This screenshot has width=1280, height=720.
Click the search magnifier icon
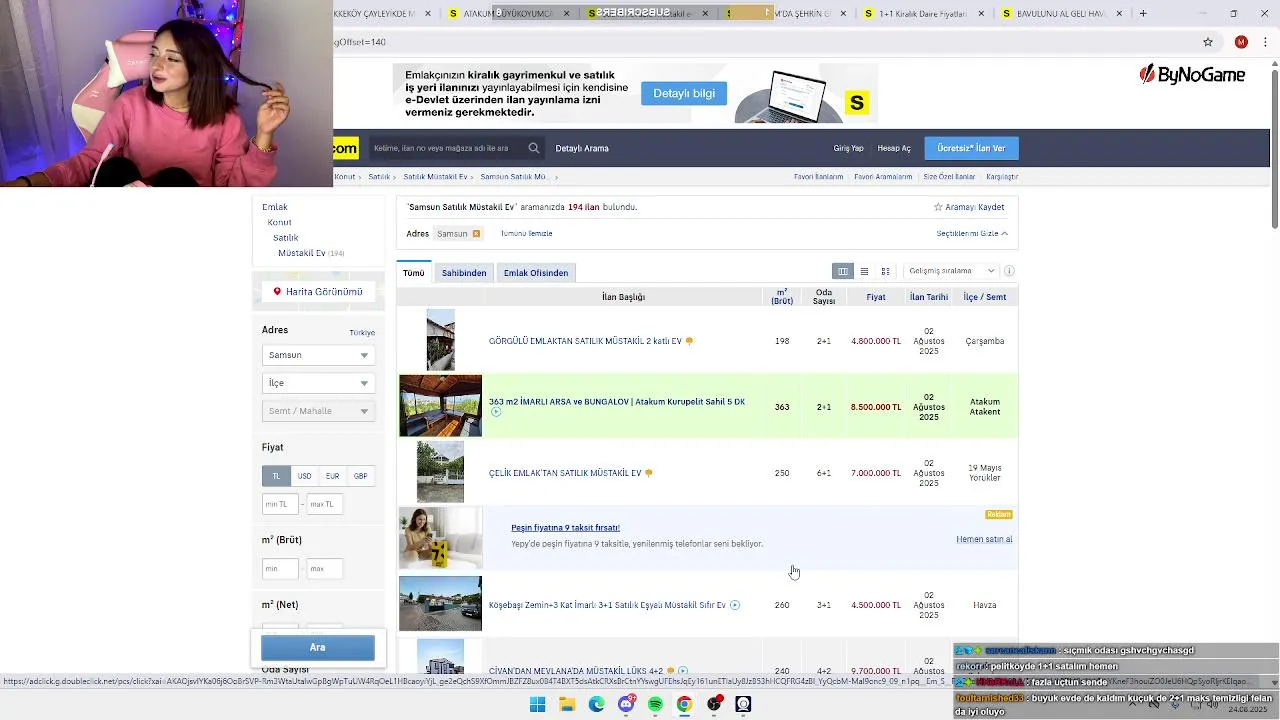(534, 148)
